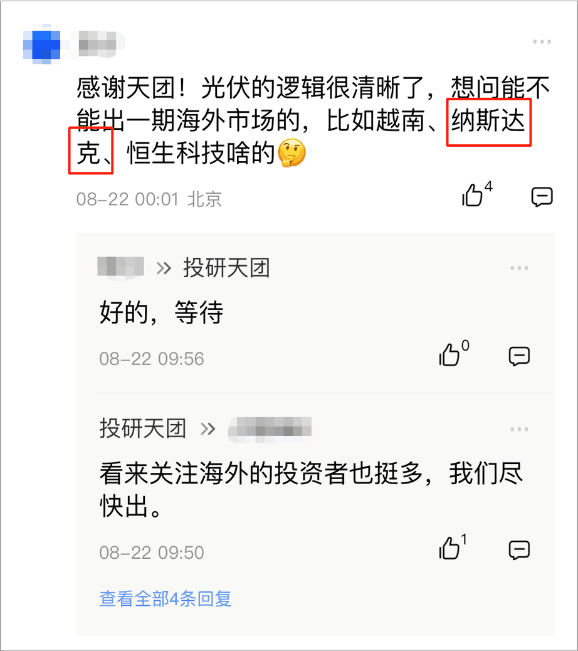Viewport: 578px width, 651px height.
Task: Like the '好的，等待' reply
Action: pos(449,355)
